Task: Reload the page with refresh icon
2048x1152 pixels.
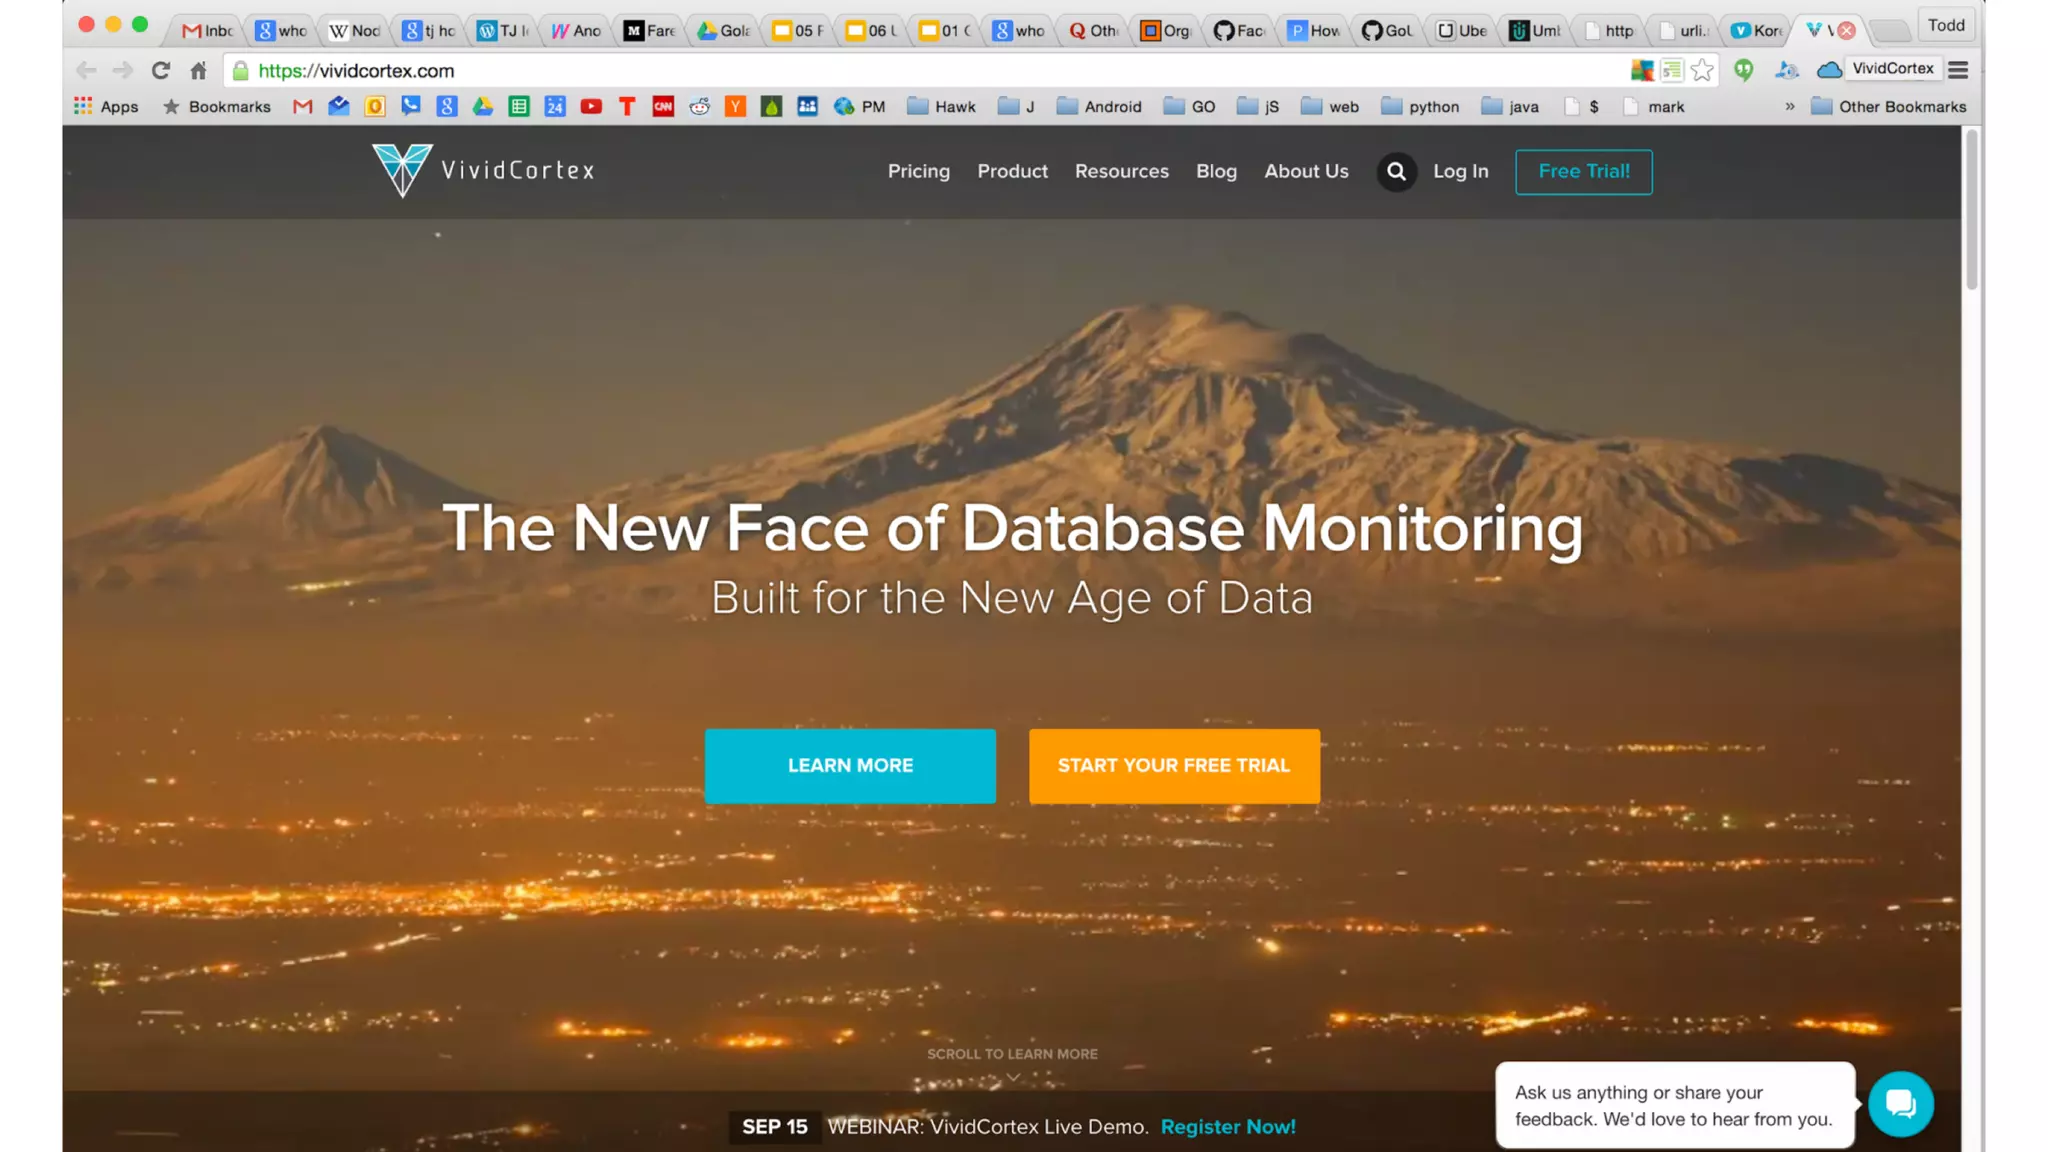Action: [160, 70]
